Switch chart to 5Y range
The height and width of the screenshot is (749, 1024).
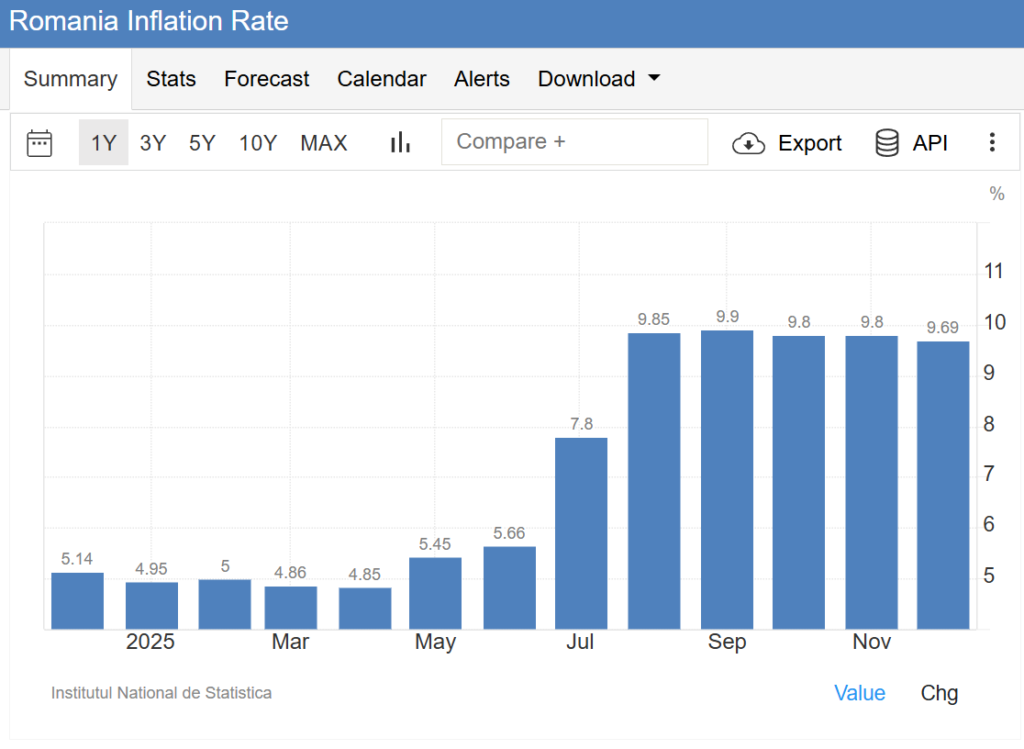point(202,143)
